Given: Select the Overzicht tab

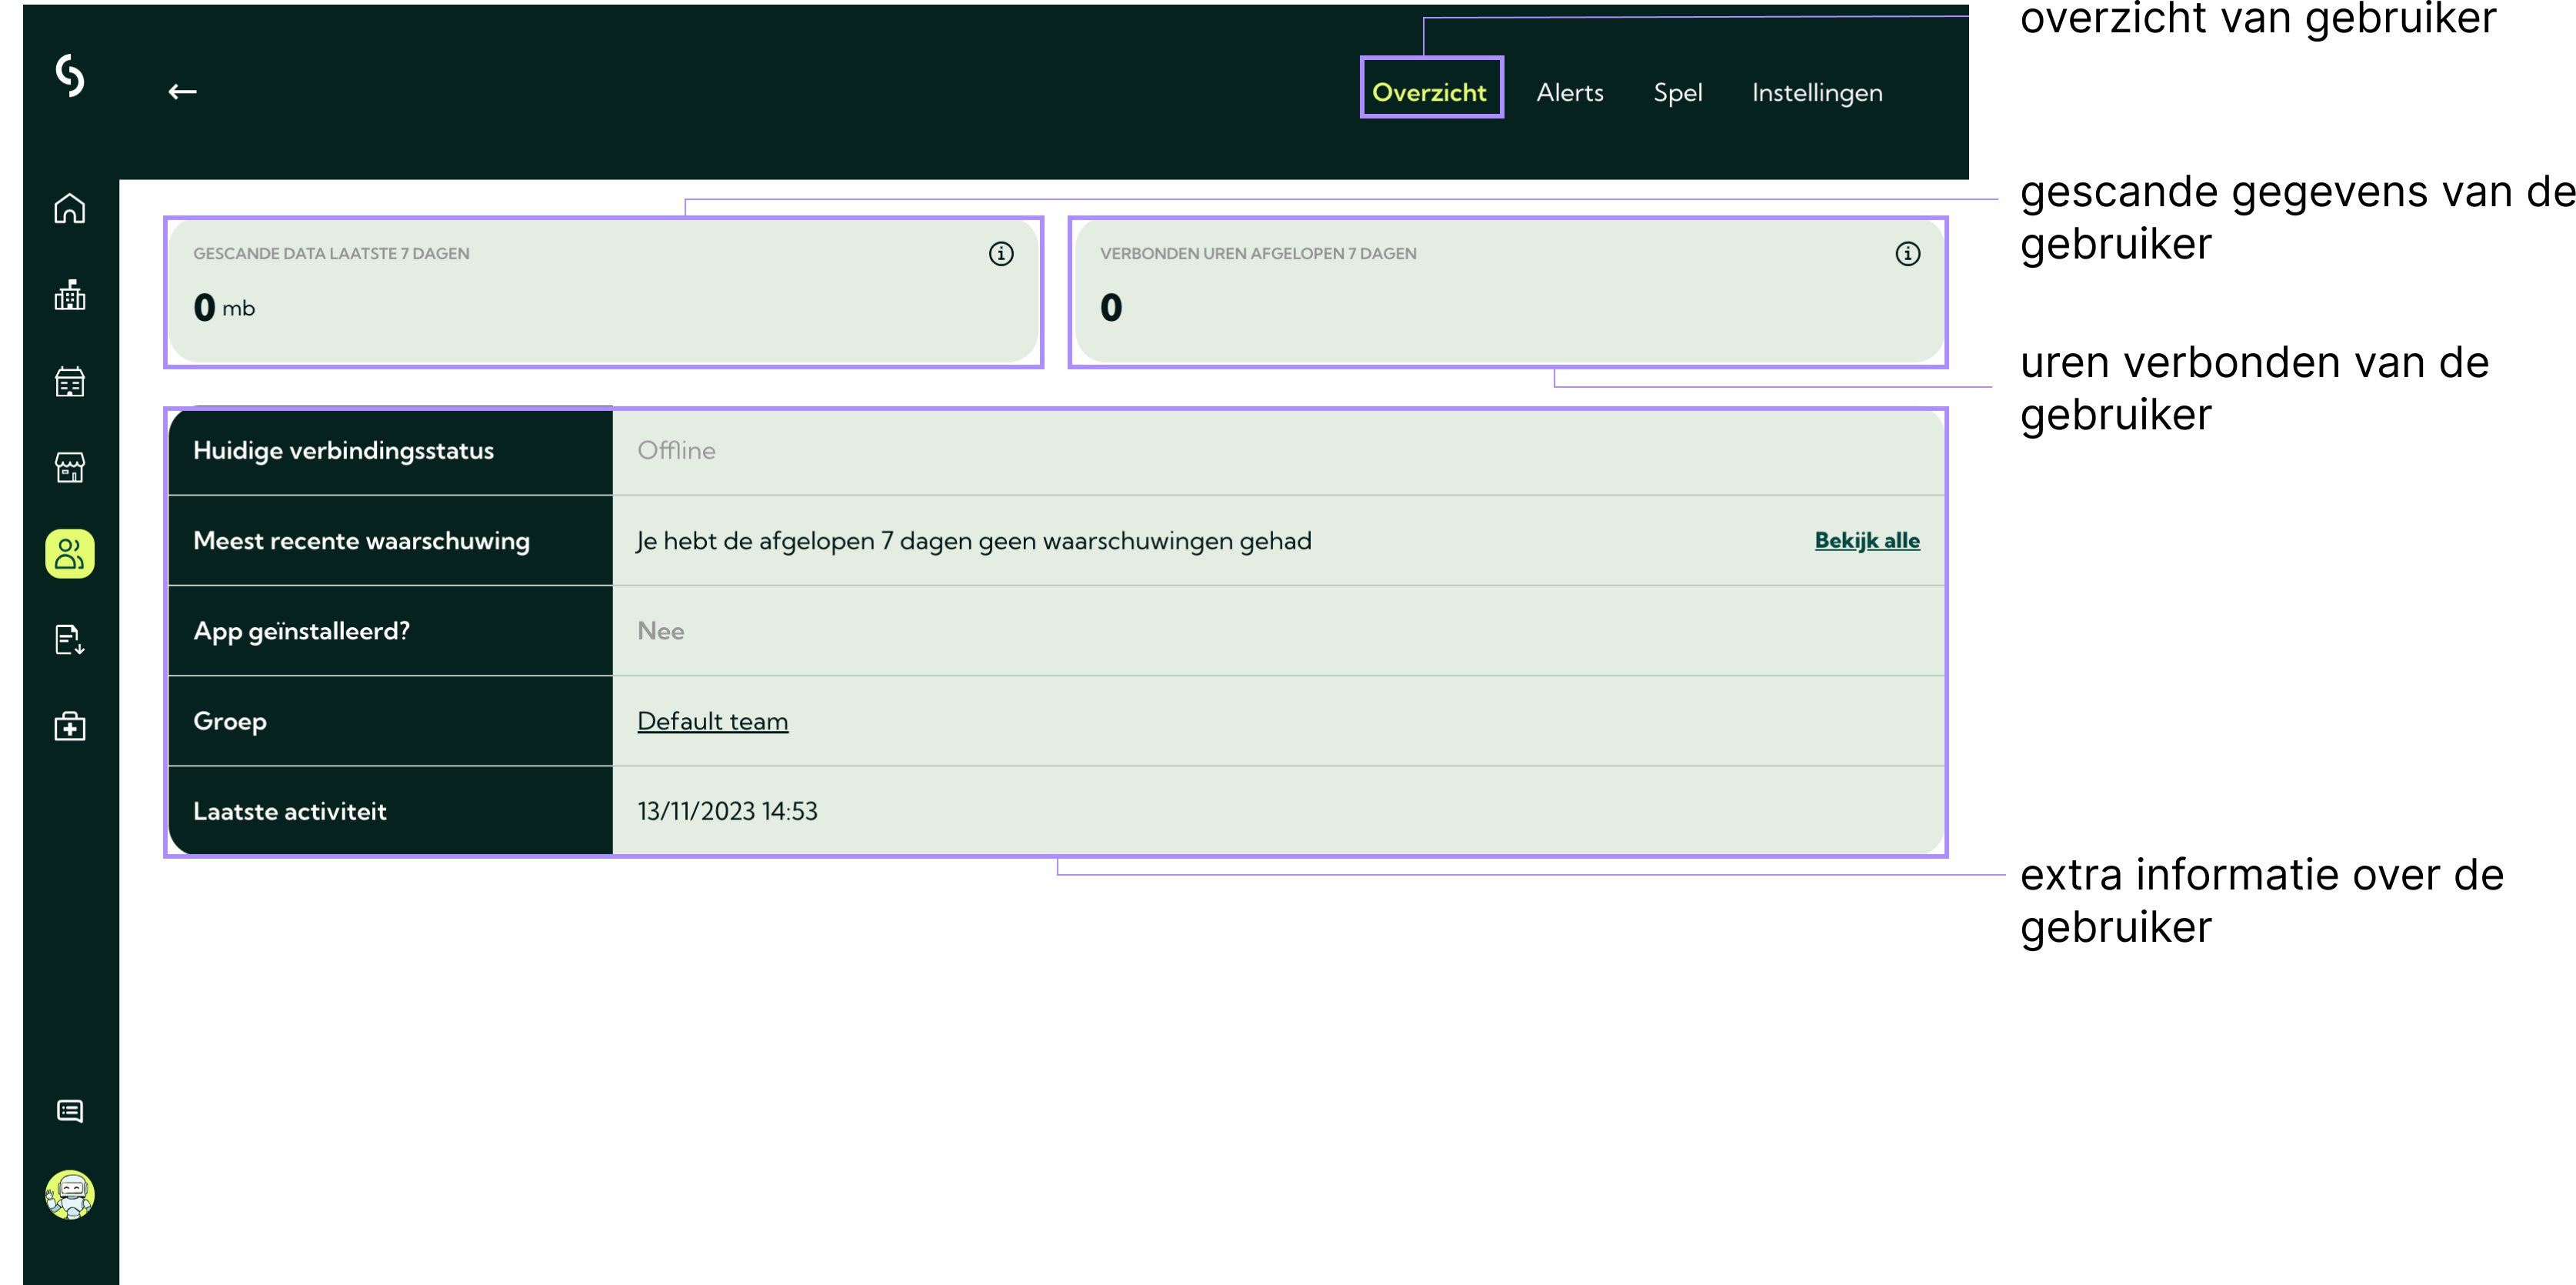Looking at the screenshot, I should tap(1429, 92).
